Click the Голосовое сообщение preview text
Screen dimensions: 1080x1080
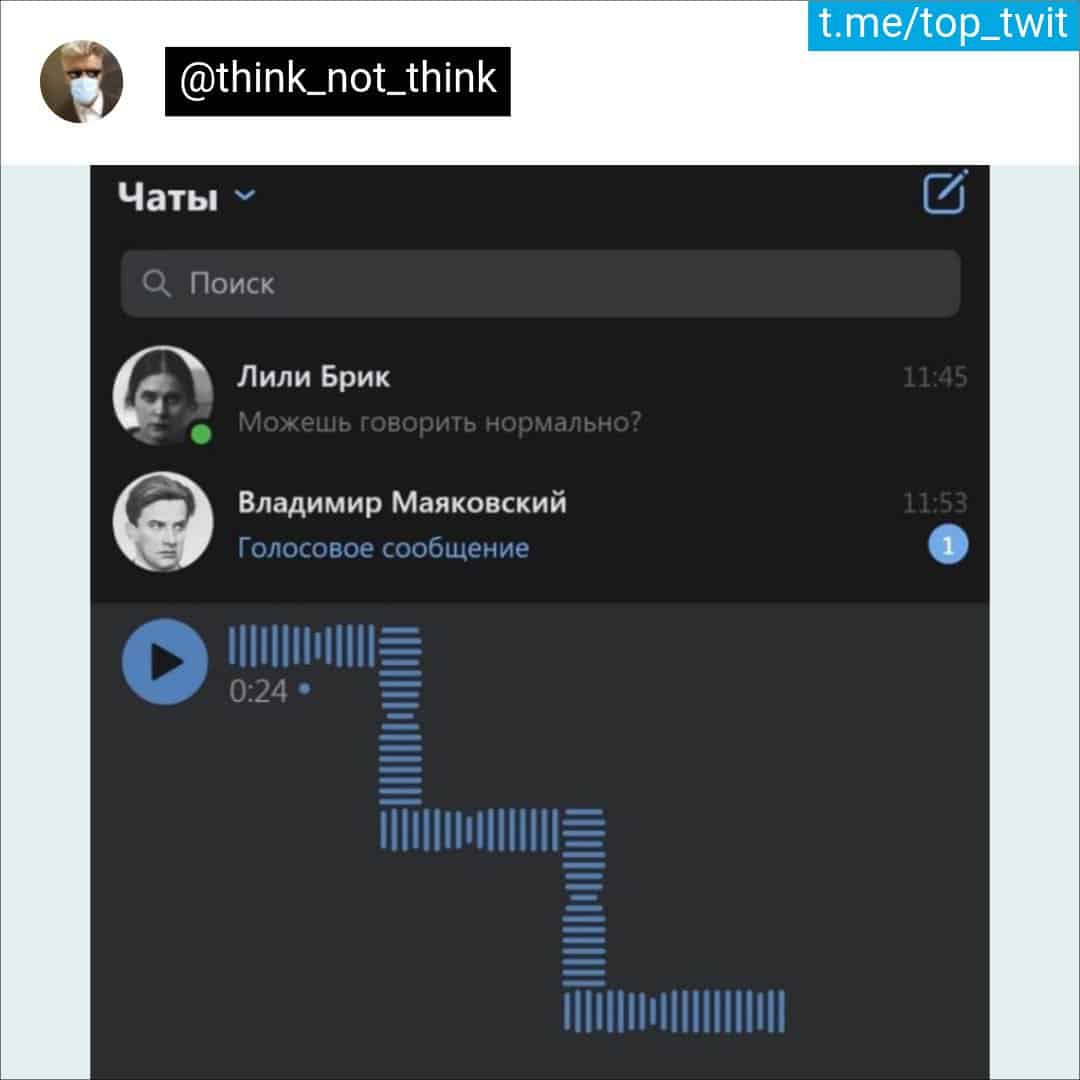coord(383,548)
